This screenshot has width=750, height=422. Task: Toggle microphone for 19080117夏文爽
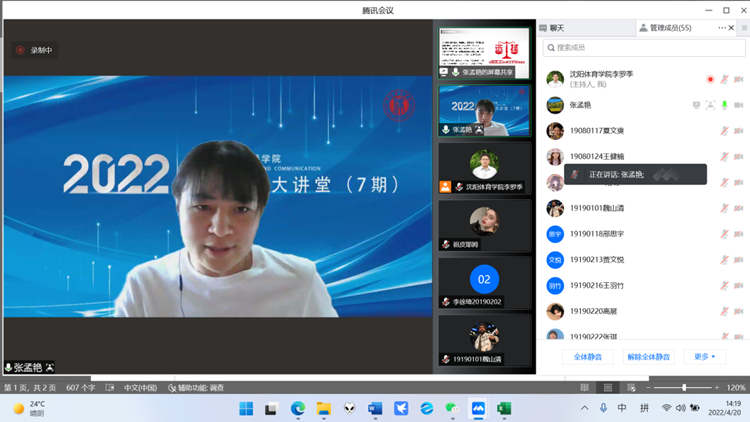[725, 131]
